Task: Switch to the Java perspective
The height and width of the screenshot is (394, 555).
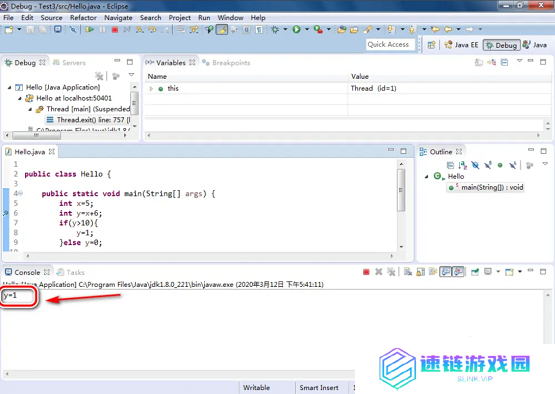Action: coord(535,45)
